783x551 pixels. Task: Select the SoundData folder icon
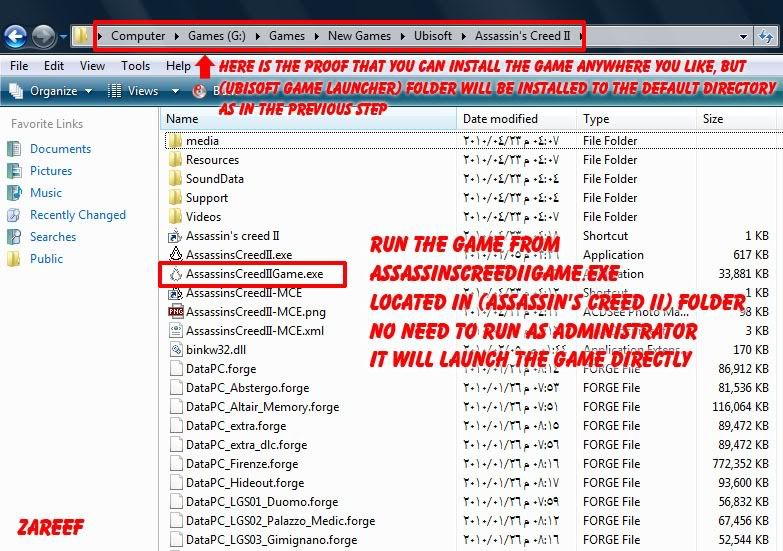pos(175,179)
